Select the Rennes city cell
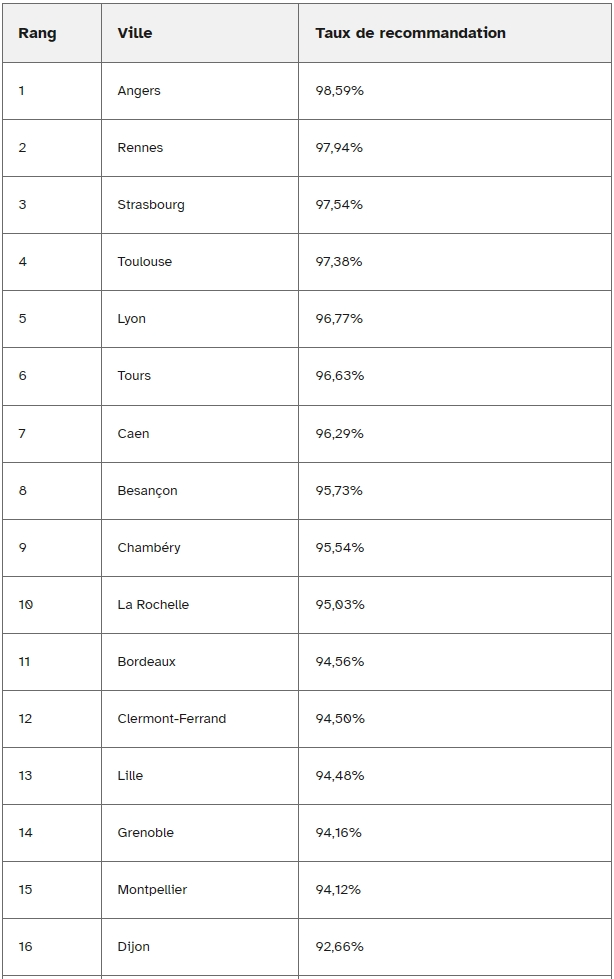The height and width of the screenshot is (979, 614). [200, 148]
